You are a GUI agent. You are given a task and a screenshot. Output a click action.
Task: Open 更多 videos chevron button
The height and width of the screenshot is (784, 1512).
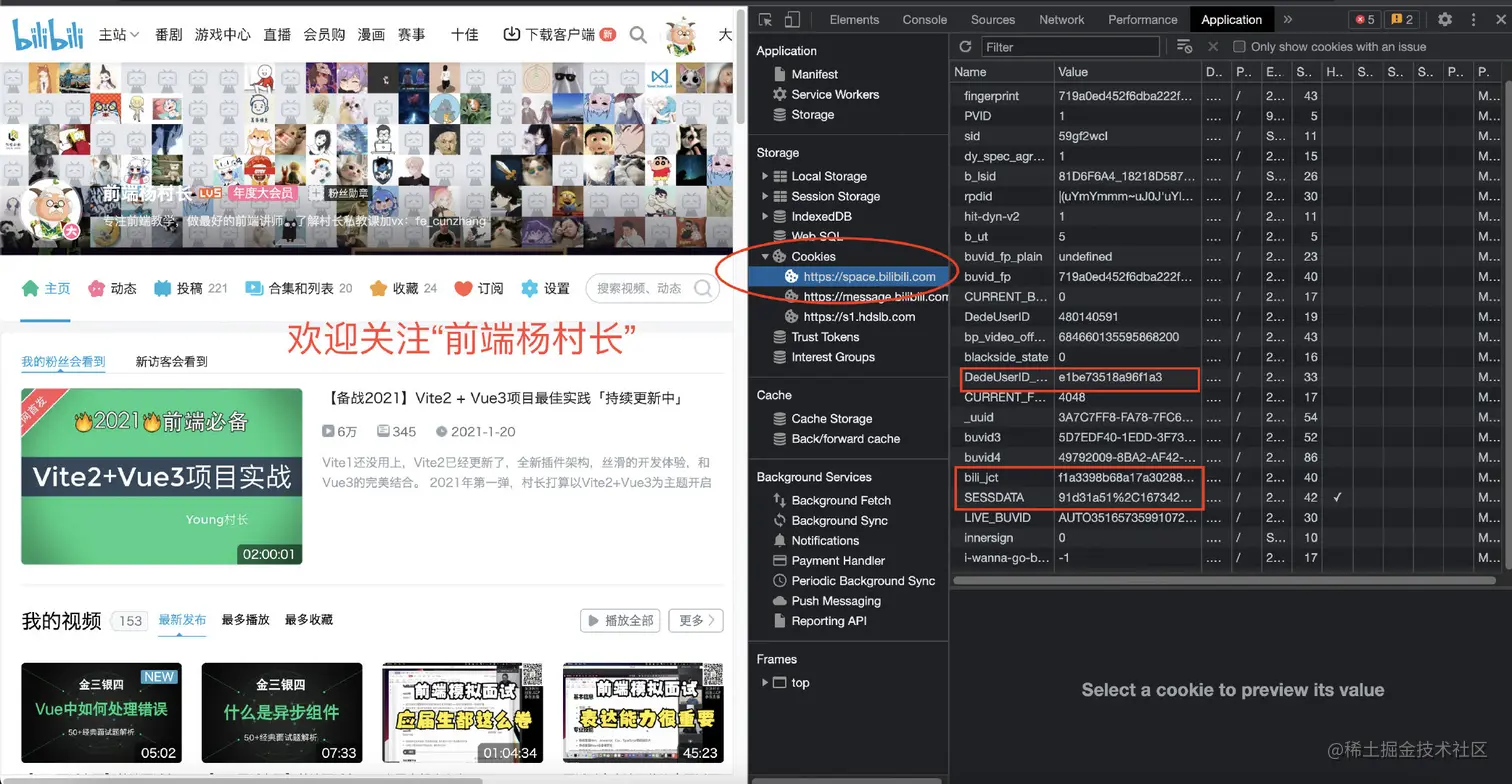coord(696,620)
